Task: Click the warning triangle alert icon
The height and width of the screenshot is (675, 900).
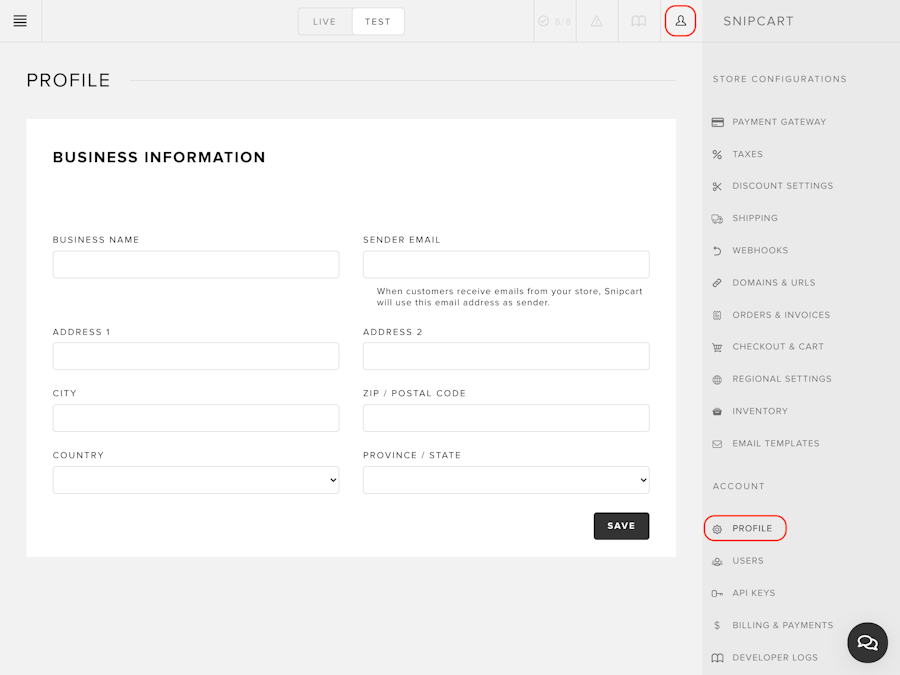Action: pos(596,21)
